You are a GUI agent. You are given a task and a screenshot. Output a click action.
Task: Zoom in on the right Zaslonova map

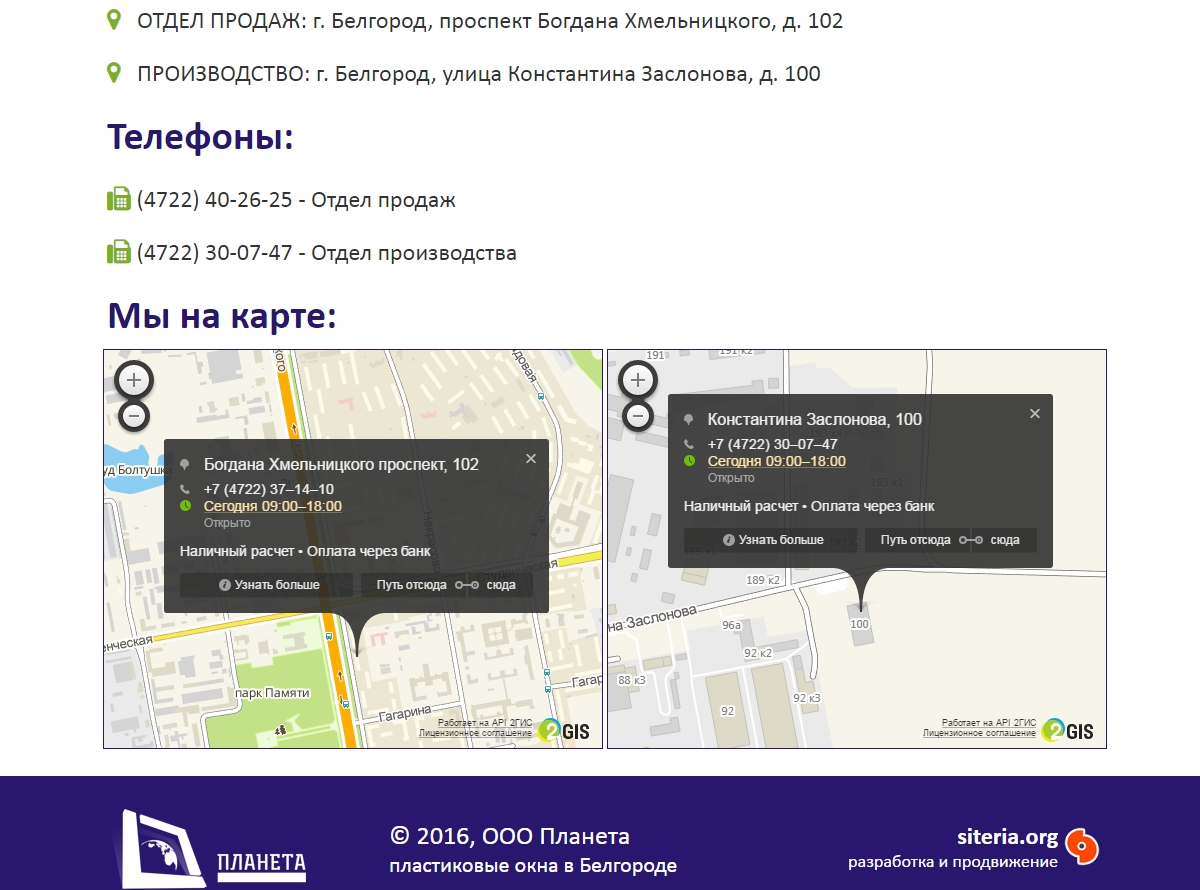(638, 380)
